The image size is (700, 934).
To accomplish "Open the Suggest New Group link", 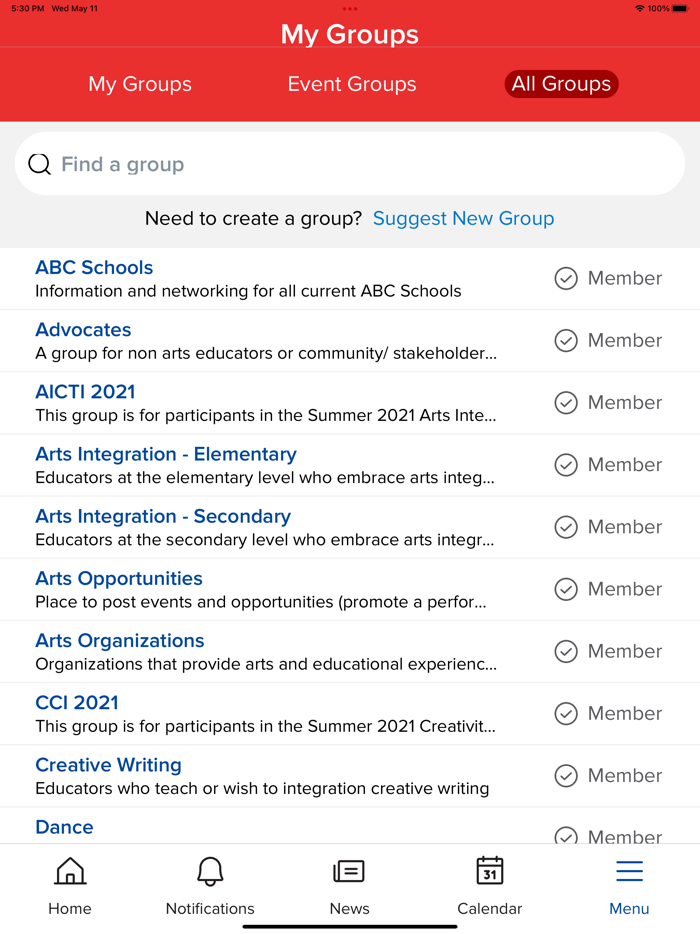I will pyautogui.click(x=463, y=218).
